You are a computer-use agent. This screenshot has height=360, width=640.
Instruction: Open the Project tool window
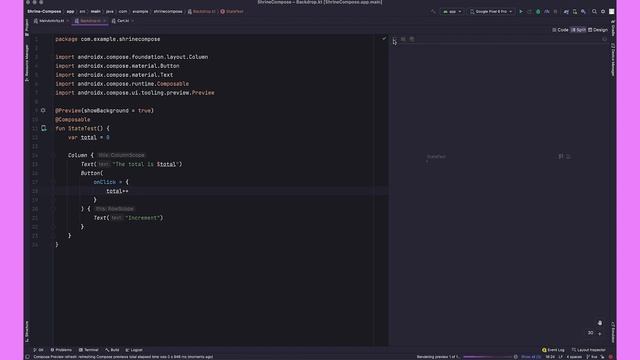27,28
